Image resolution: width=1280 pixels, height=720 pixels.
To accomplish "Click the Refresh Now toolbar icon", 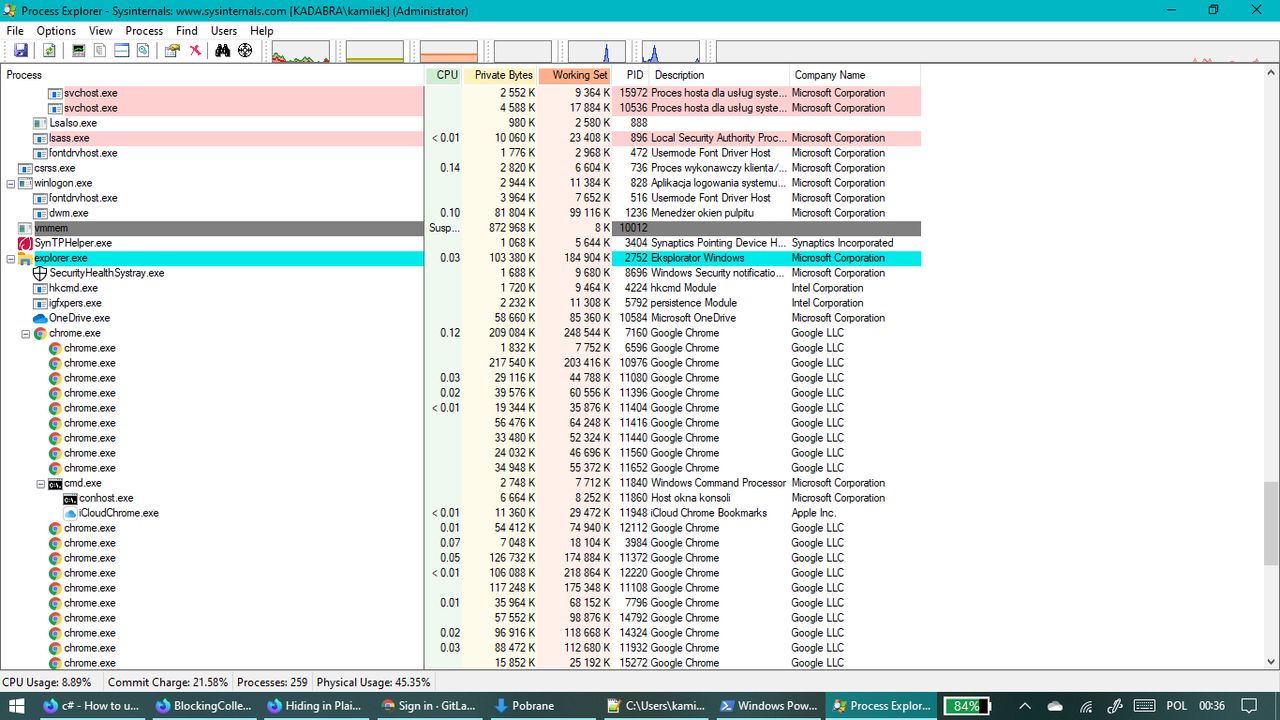I will pos(48,51).
